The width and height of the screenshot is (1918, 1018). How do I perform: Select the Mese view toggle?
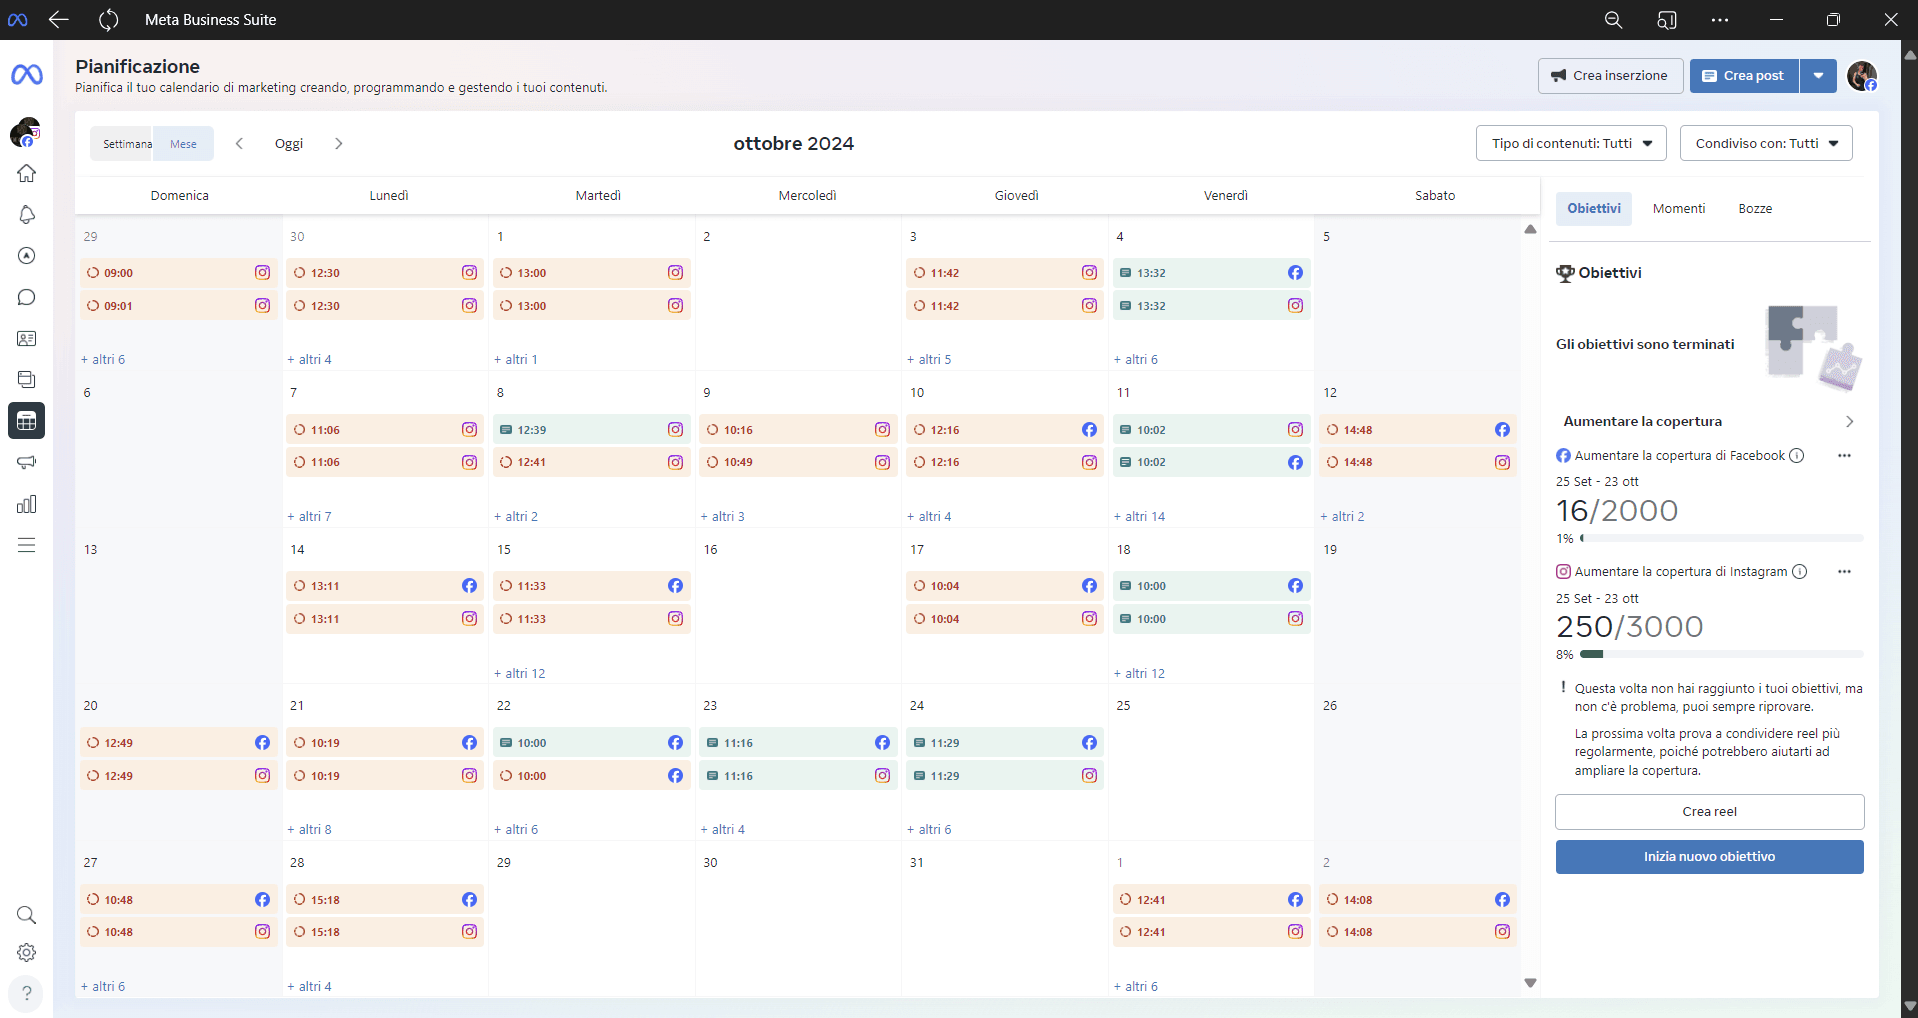(183, 143)
